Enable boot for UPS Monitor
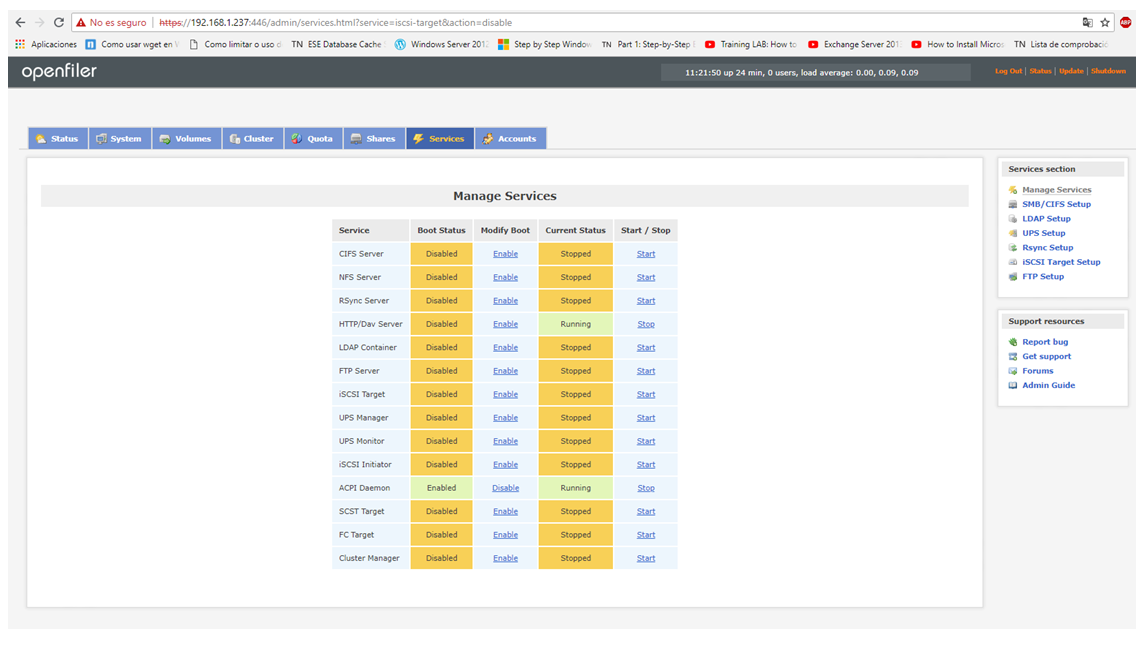The image size is (1142, 645). [x=505, y=441]
